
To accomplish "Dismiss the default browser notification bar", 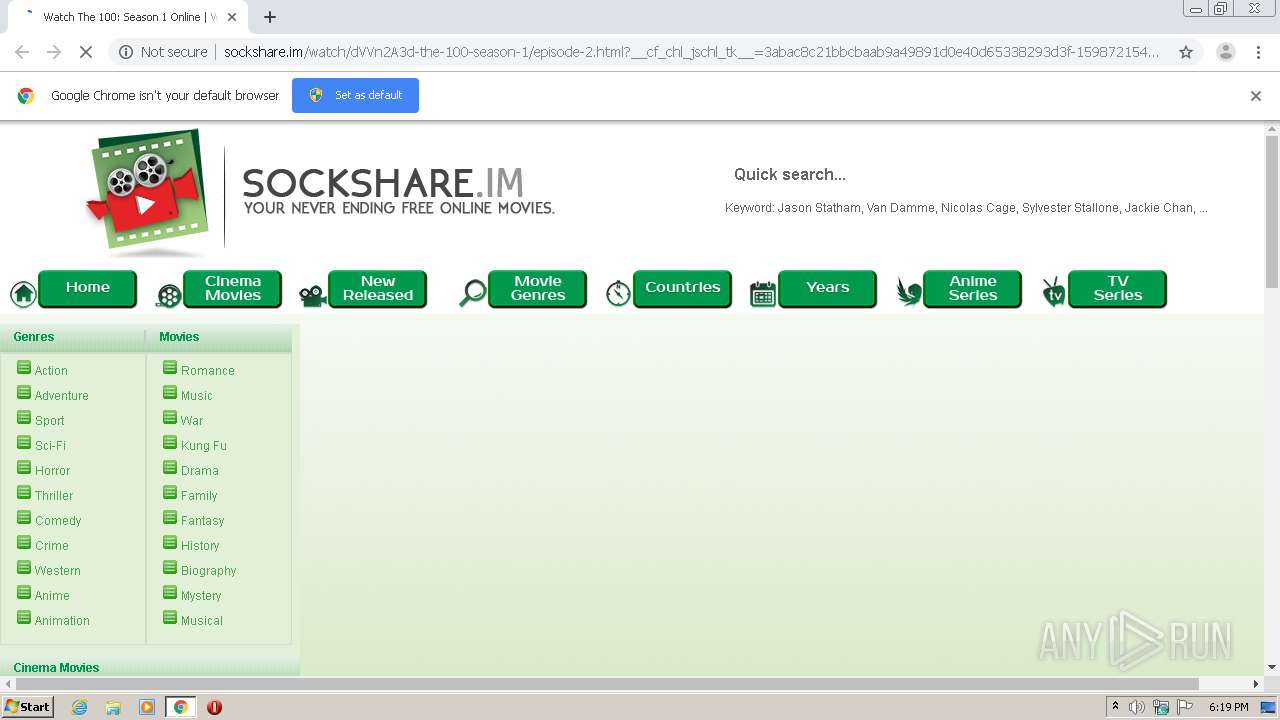I will point(1256,96).
